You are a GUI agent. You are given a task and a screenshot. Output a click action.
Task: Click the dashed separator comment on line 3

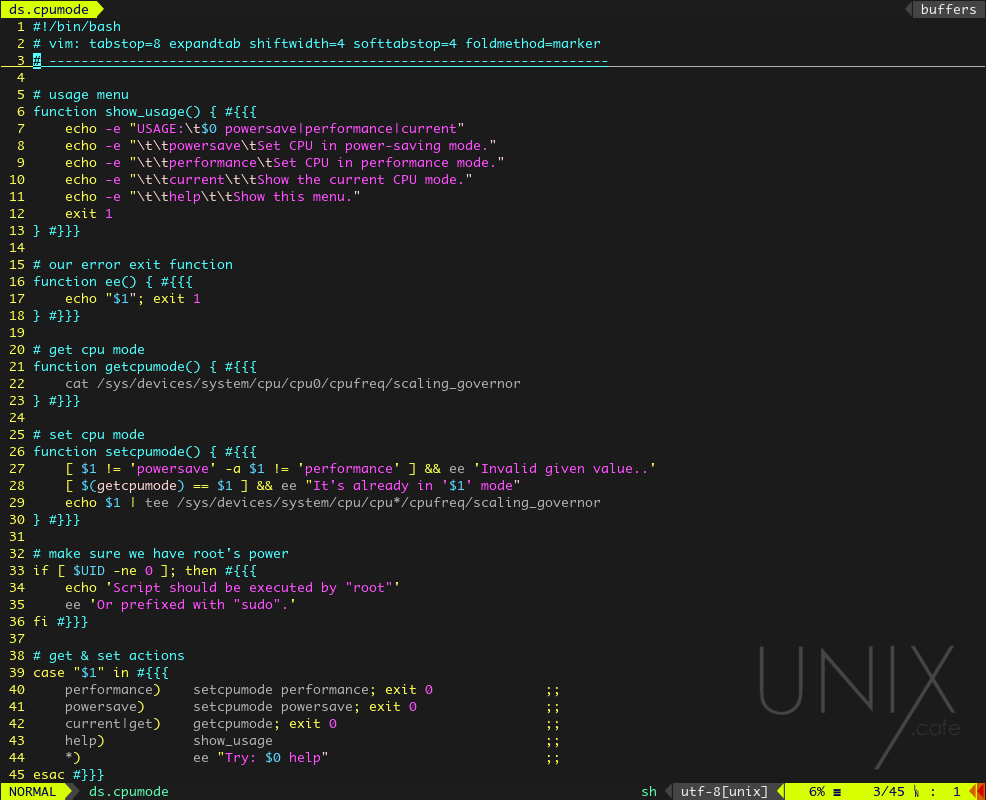point(321,60)
